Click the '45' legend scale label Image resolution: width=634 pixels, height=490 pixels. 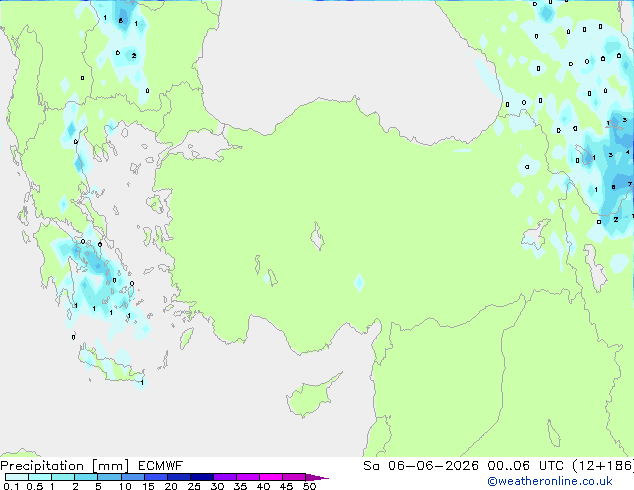coord(286,486)
